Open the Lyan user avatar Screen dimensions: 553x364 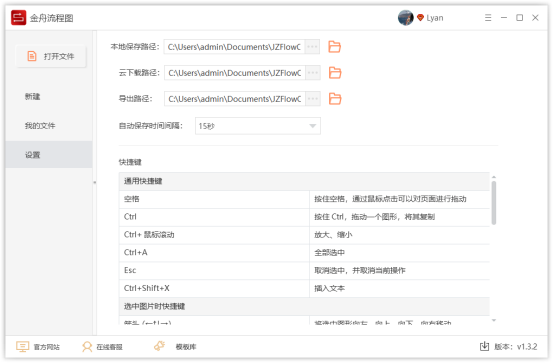point(406,18)
